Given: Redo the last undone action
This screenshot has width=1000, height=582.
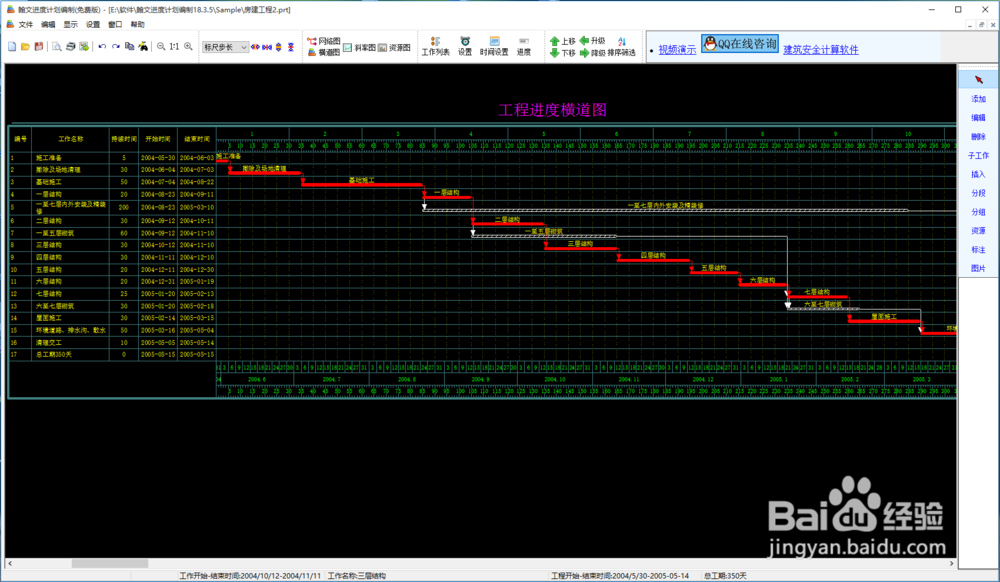Looking at the screenshot, I should click(115, 47).
